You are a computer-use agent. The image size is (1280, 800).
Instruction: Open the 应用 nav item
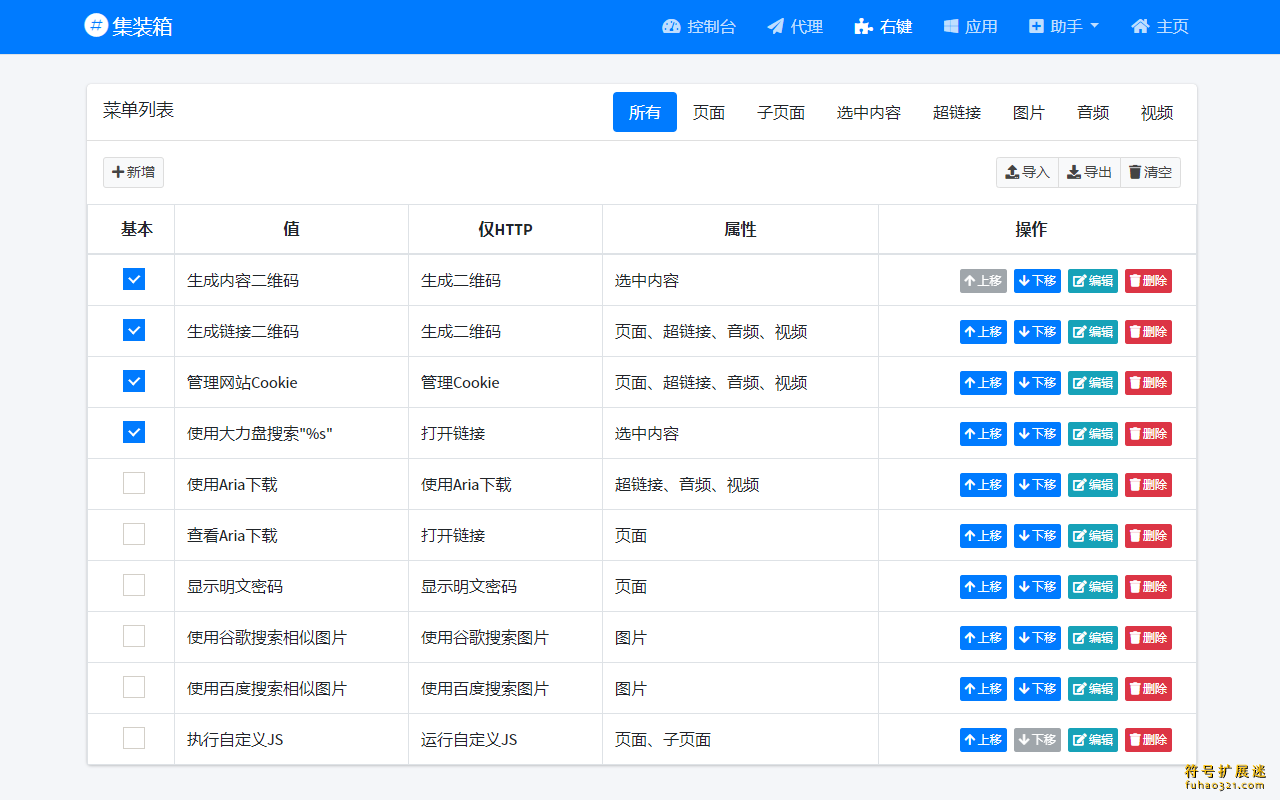coord(970,27)
